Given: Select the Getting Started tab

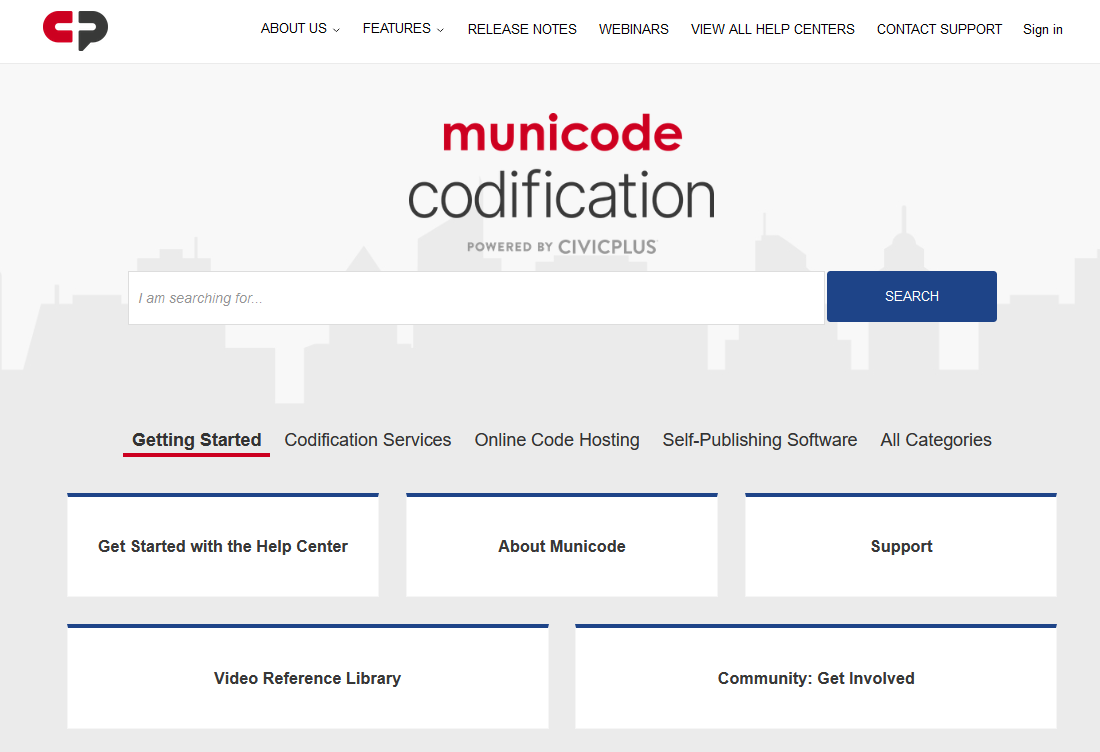Looking at the screenshot, I should coord(196,441).
